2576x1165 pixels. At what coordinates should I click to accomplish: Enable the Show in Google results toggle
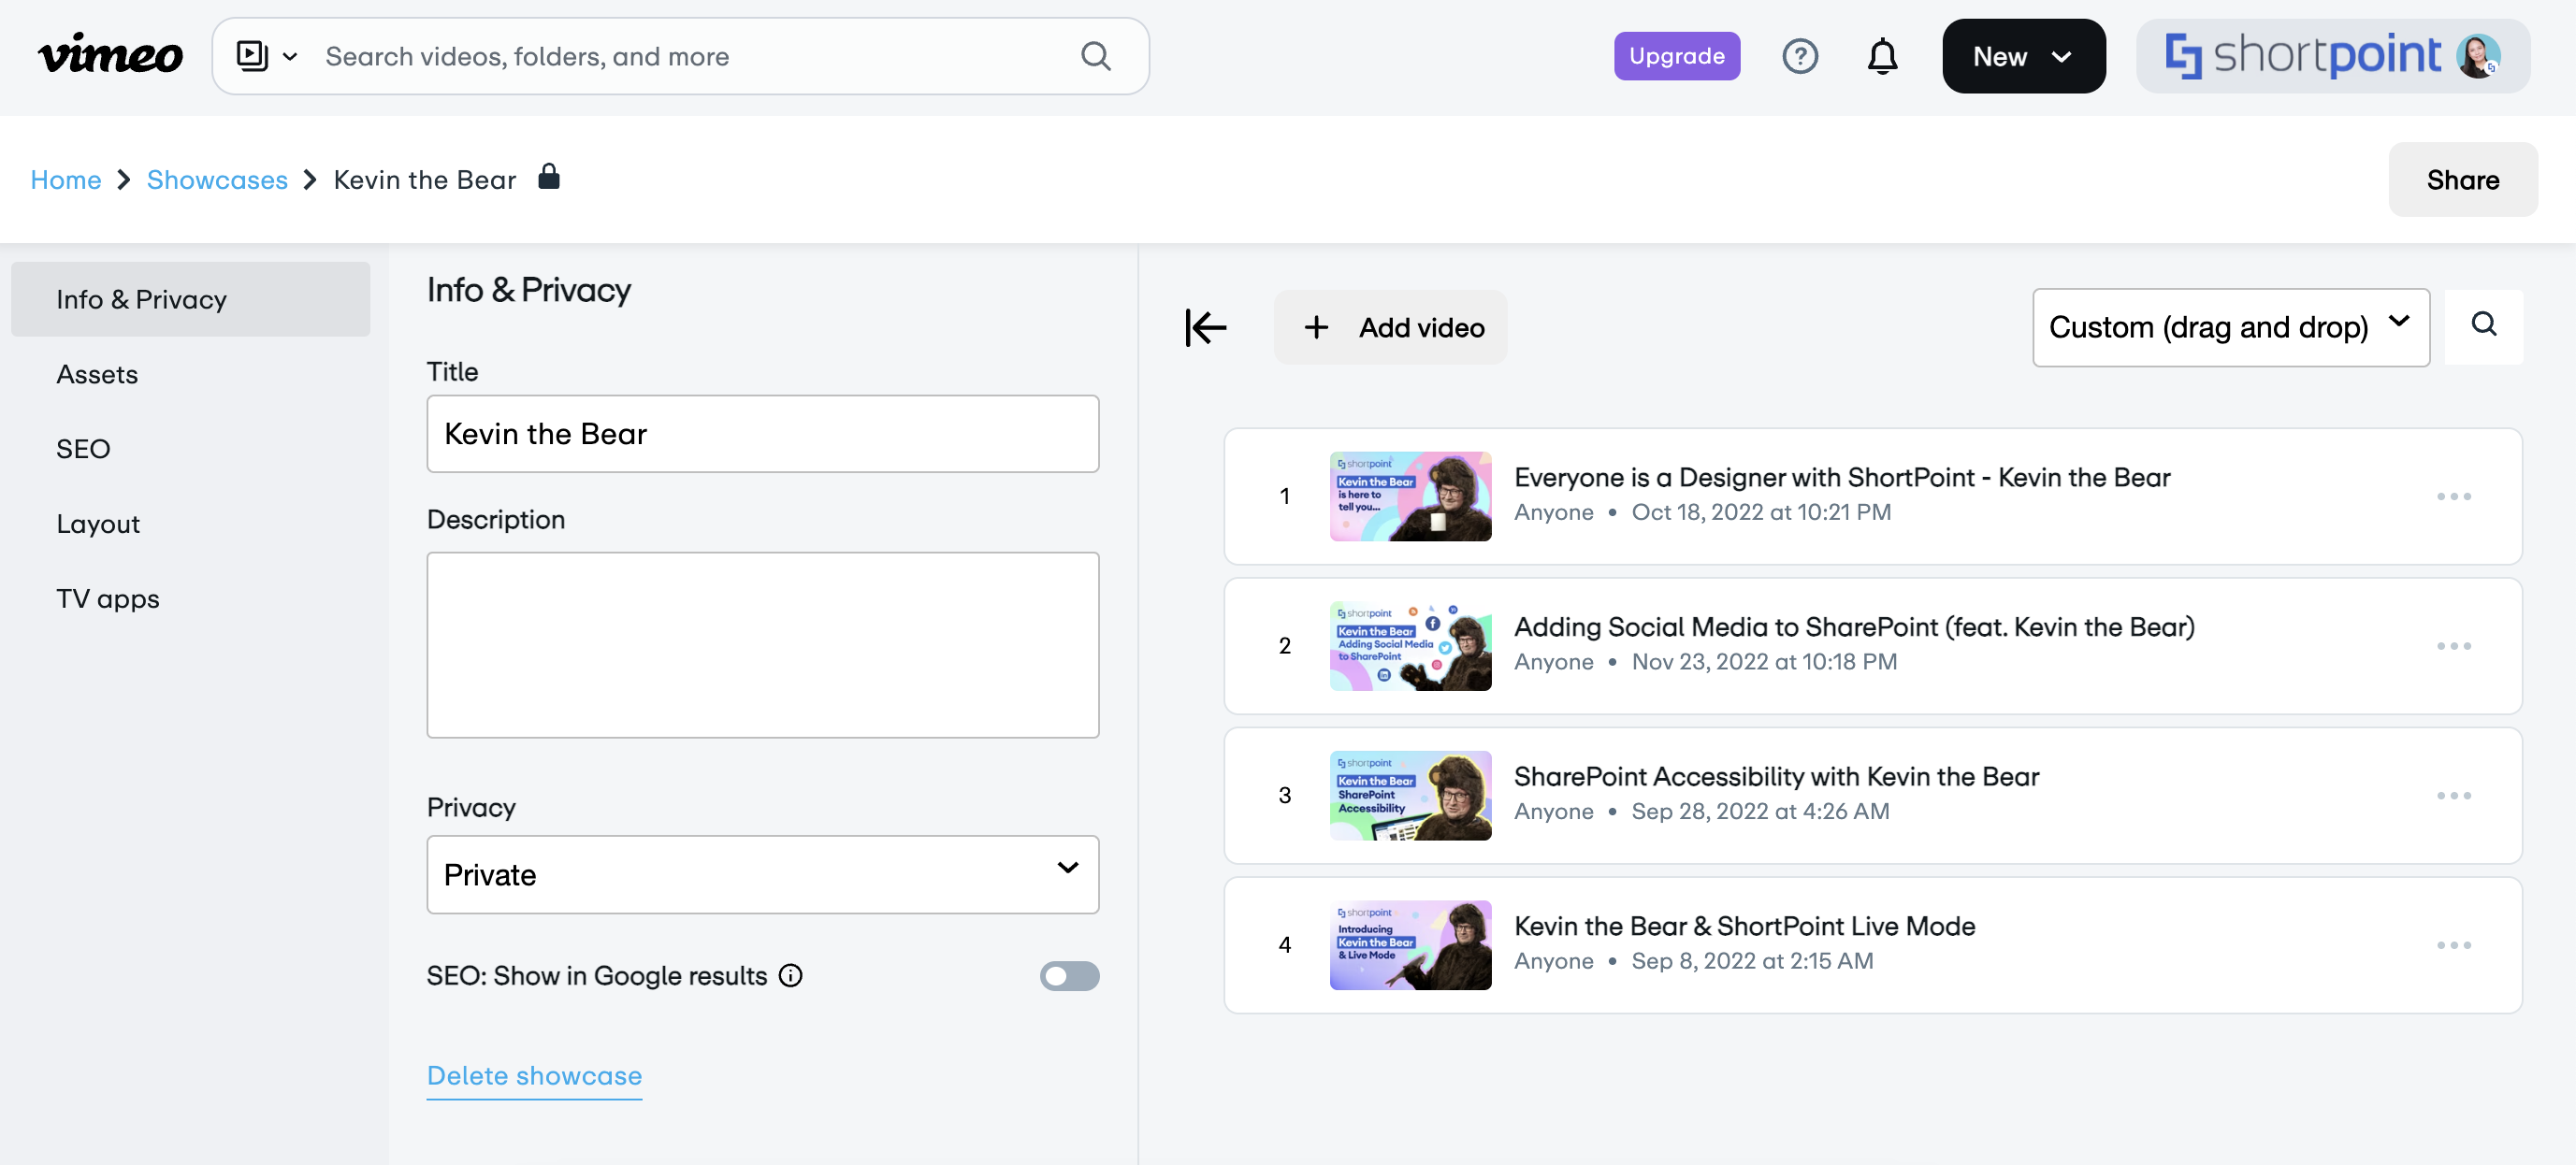click(x=1069, y=976)
